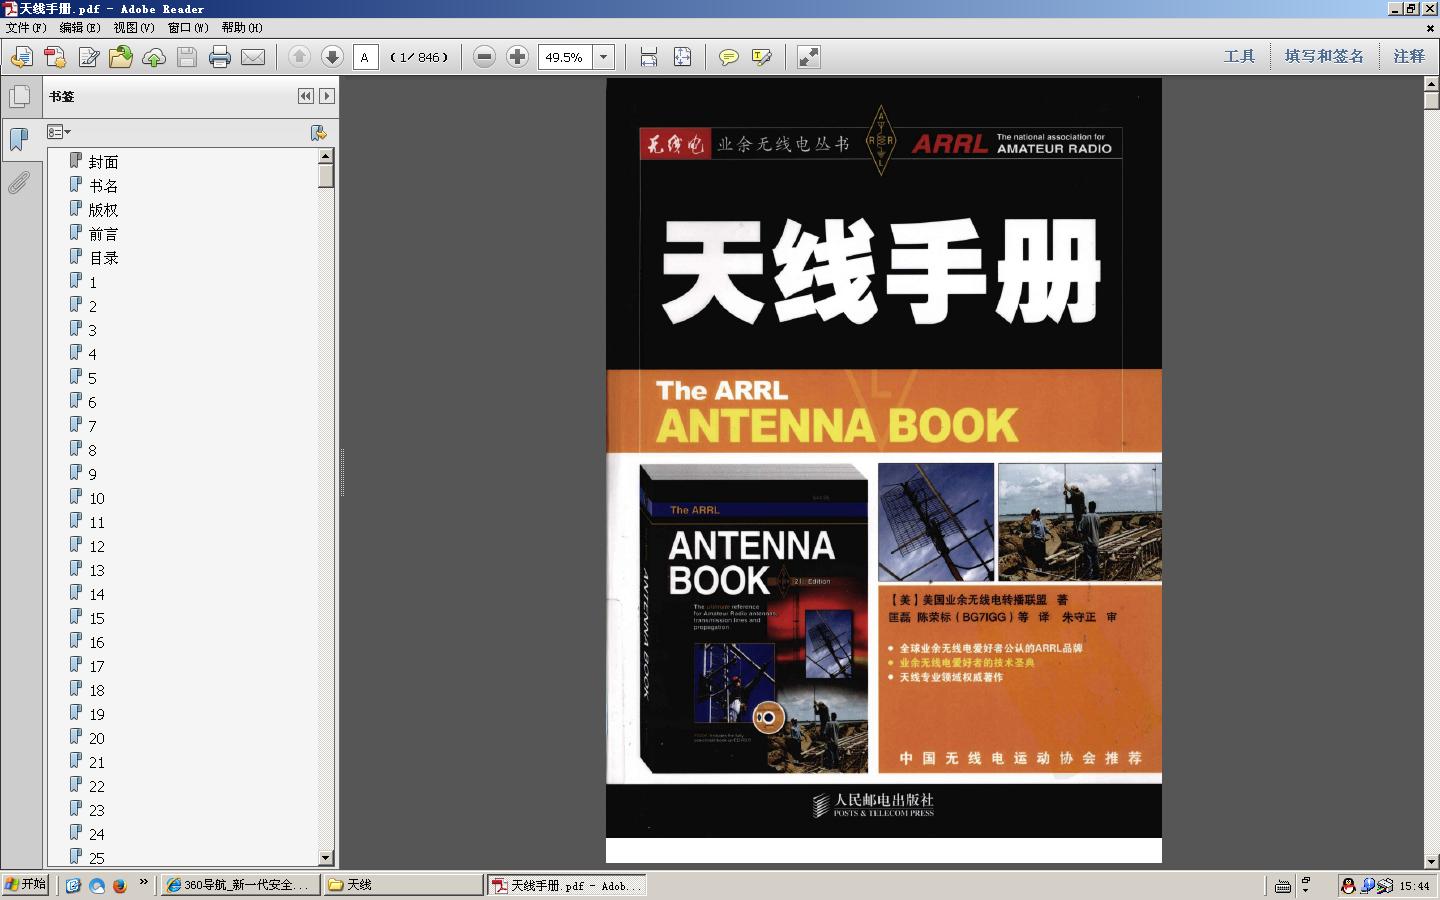The image size is (1440, 900).
Task: Select bookmark chapter 10
Action: (97, 498)
